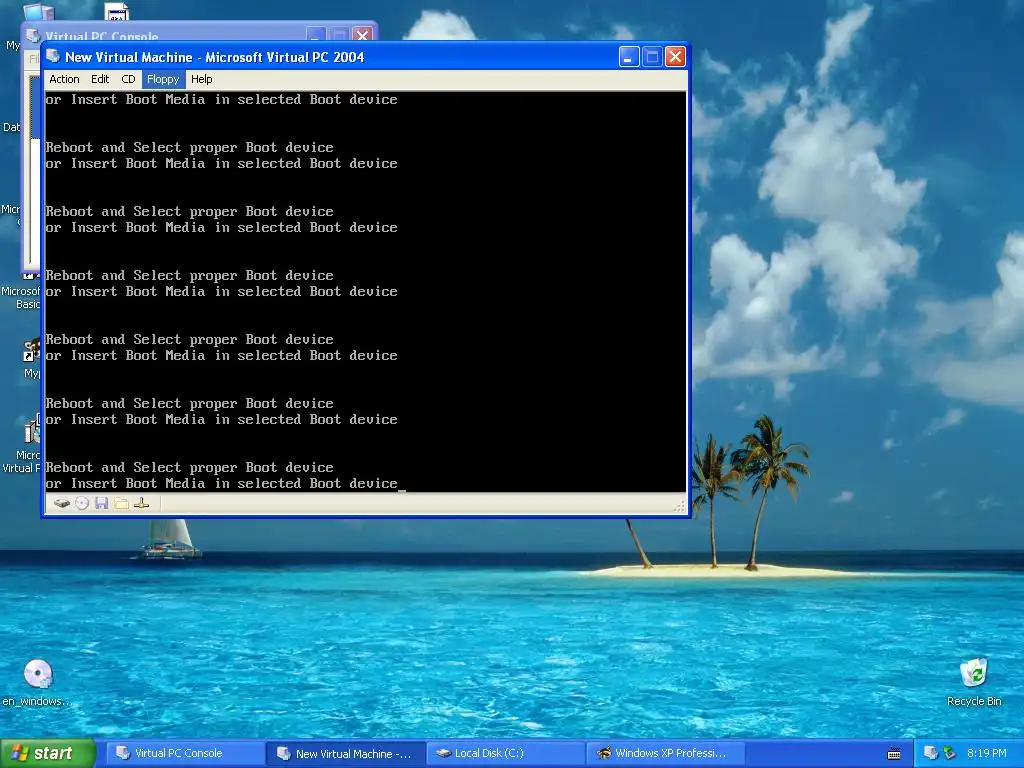Click the Virtual PC system tray icon
Viewport: 1024px width, 768px height.
931,753
